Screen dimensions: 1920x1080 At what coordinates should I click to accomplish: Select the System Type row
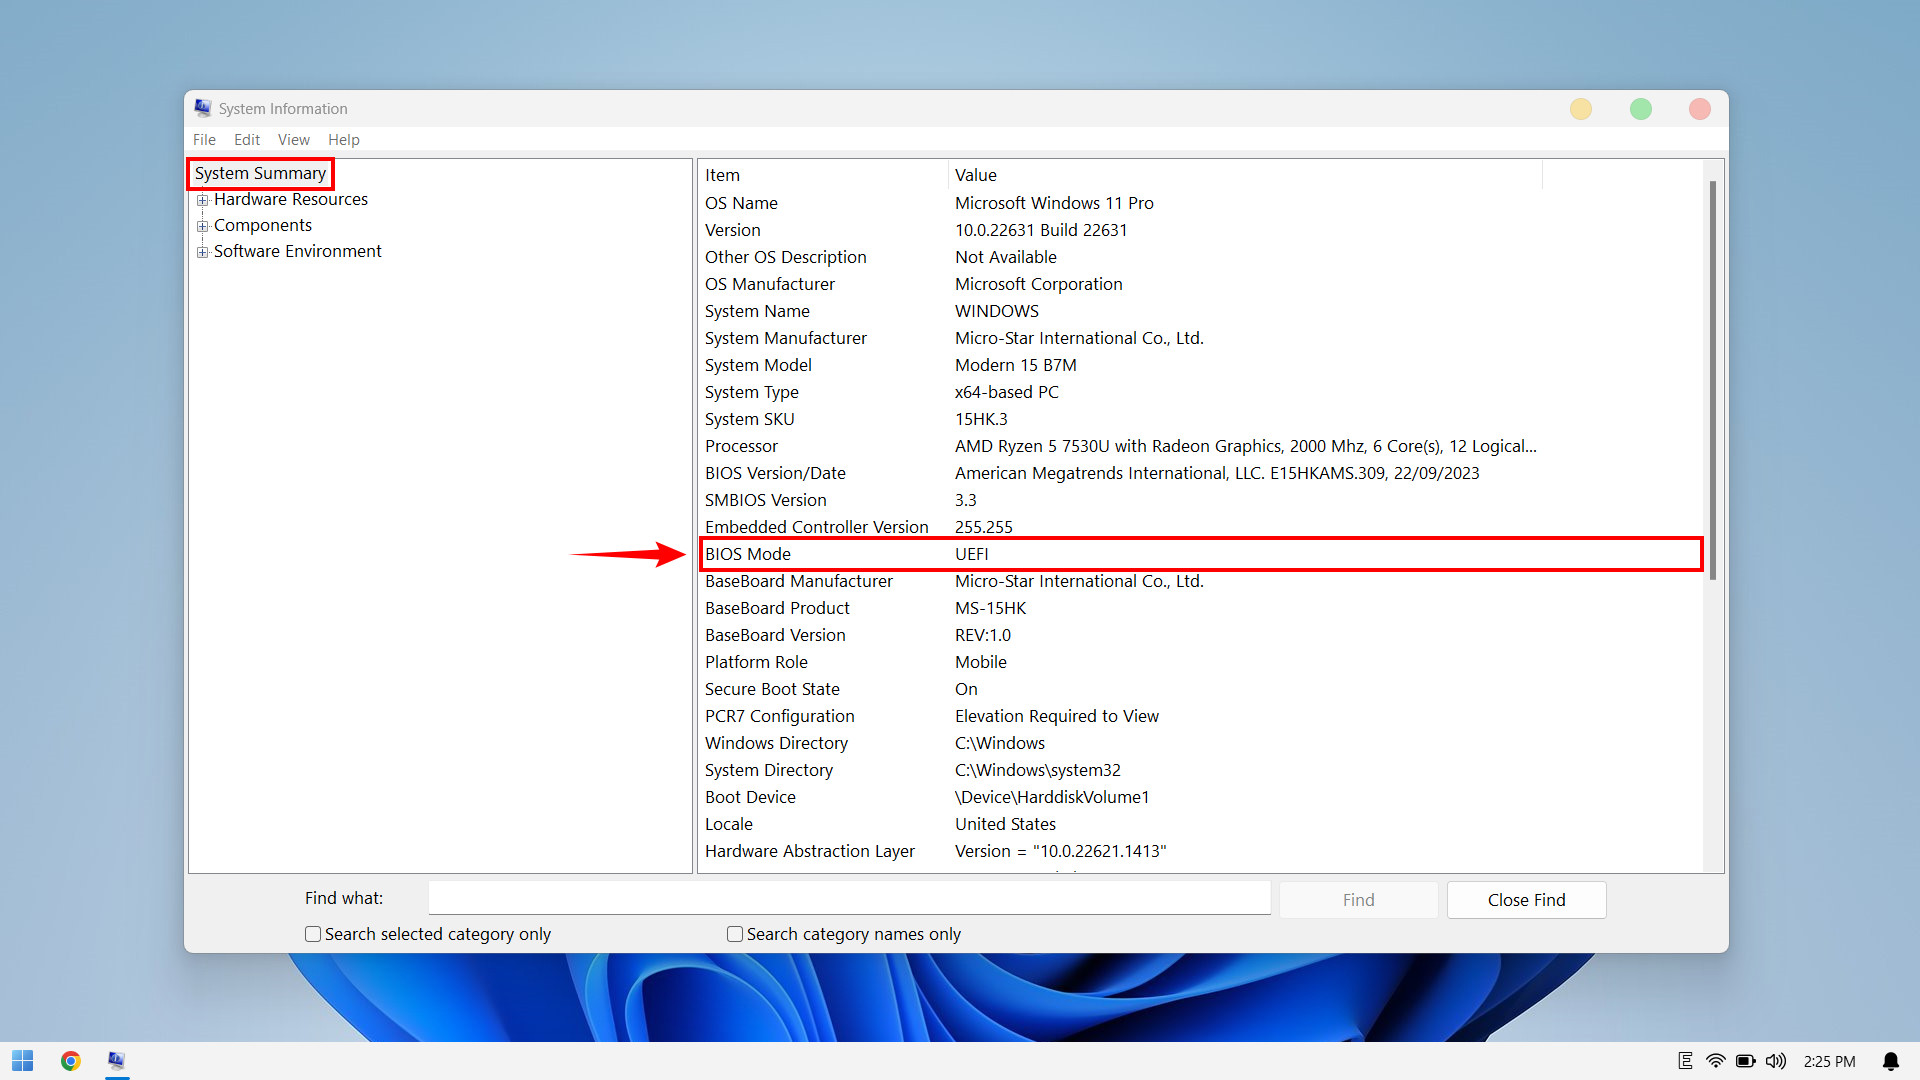coord(1200,392)
